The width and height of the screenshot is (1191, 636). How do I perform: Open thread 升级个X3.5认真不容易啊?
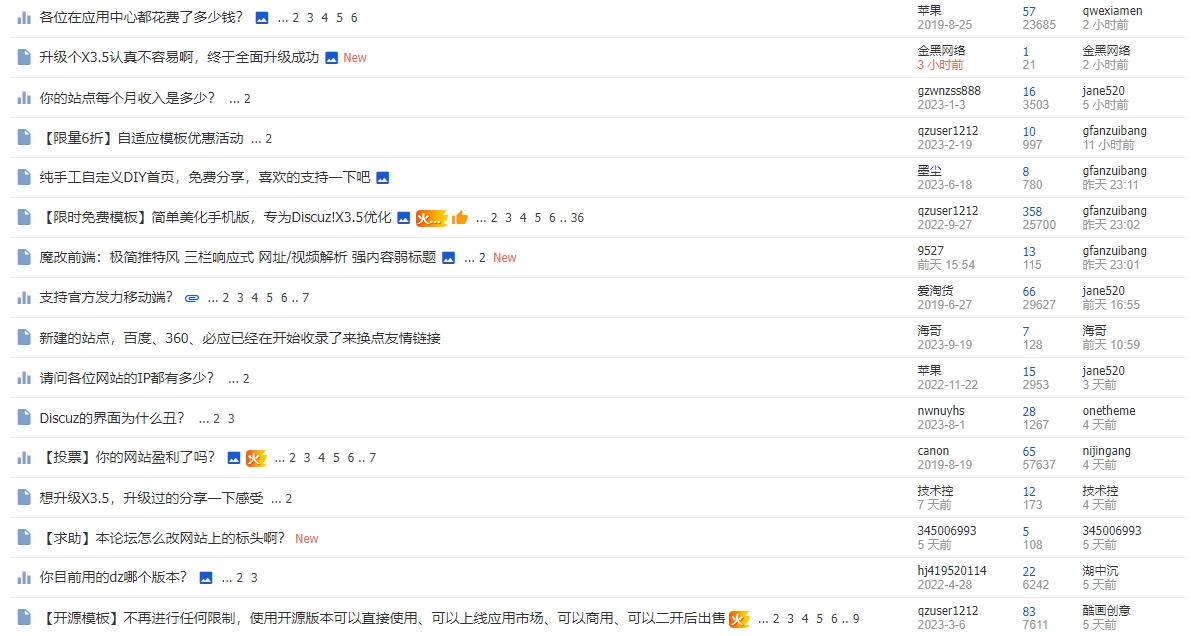tap(179, 58)
